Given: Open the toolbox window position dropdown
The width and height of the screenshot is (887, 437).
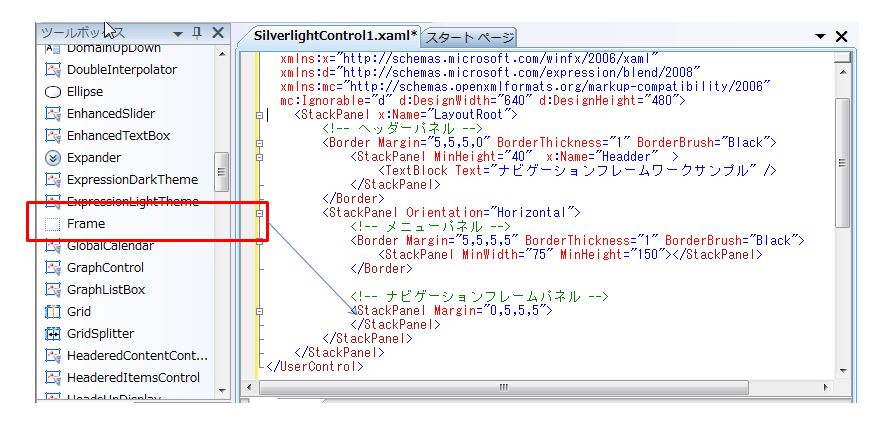Looking at the screenshot, I should click(178, 34).
